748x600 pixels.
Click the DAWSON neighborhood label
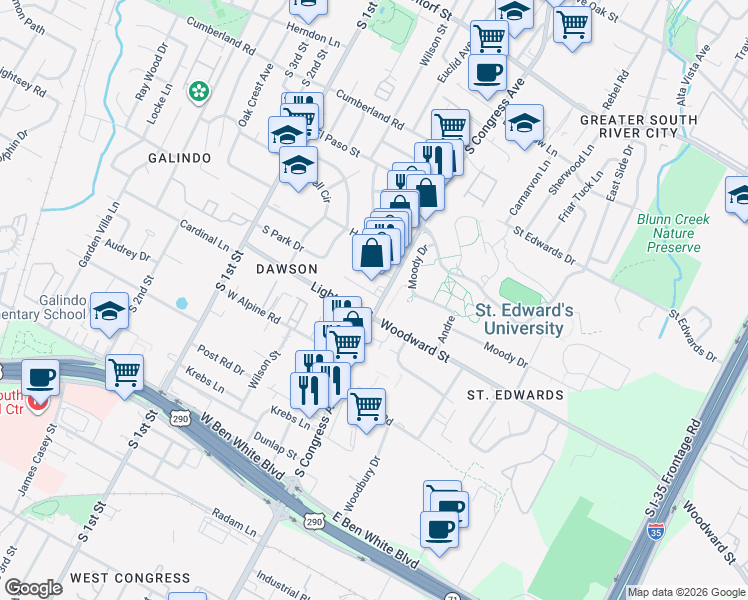287,269
